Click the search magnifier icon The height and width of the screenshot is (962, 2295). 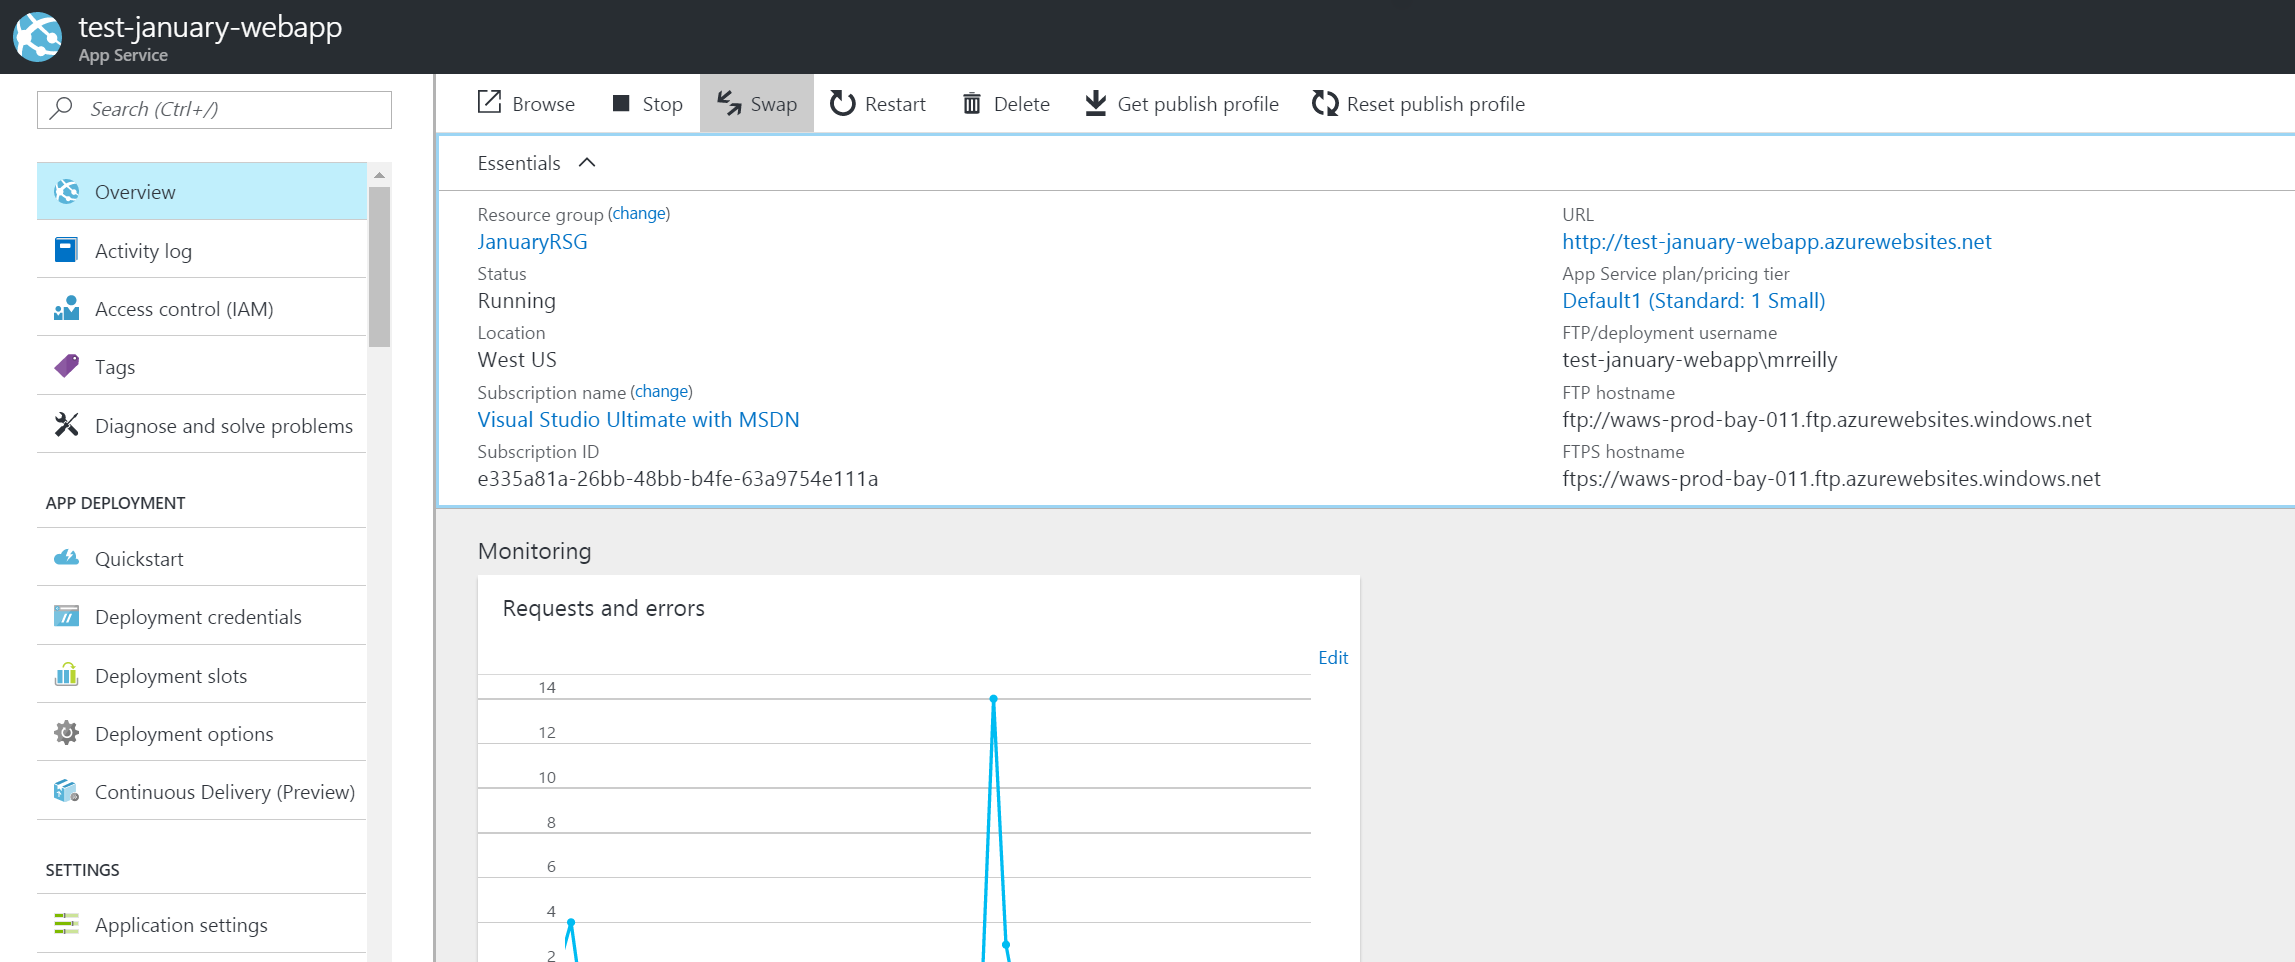[x=62, y=108]
